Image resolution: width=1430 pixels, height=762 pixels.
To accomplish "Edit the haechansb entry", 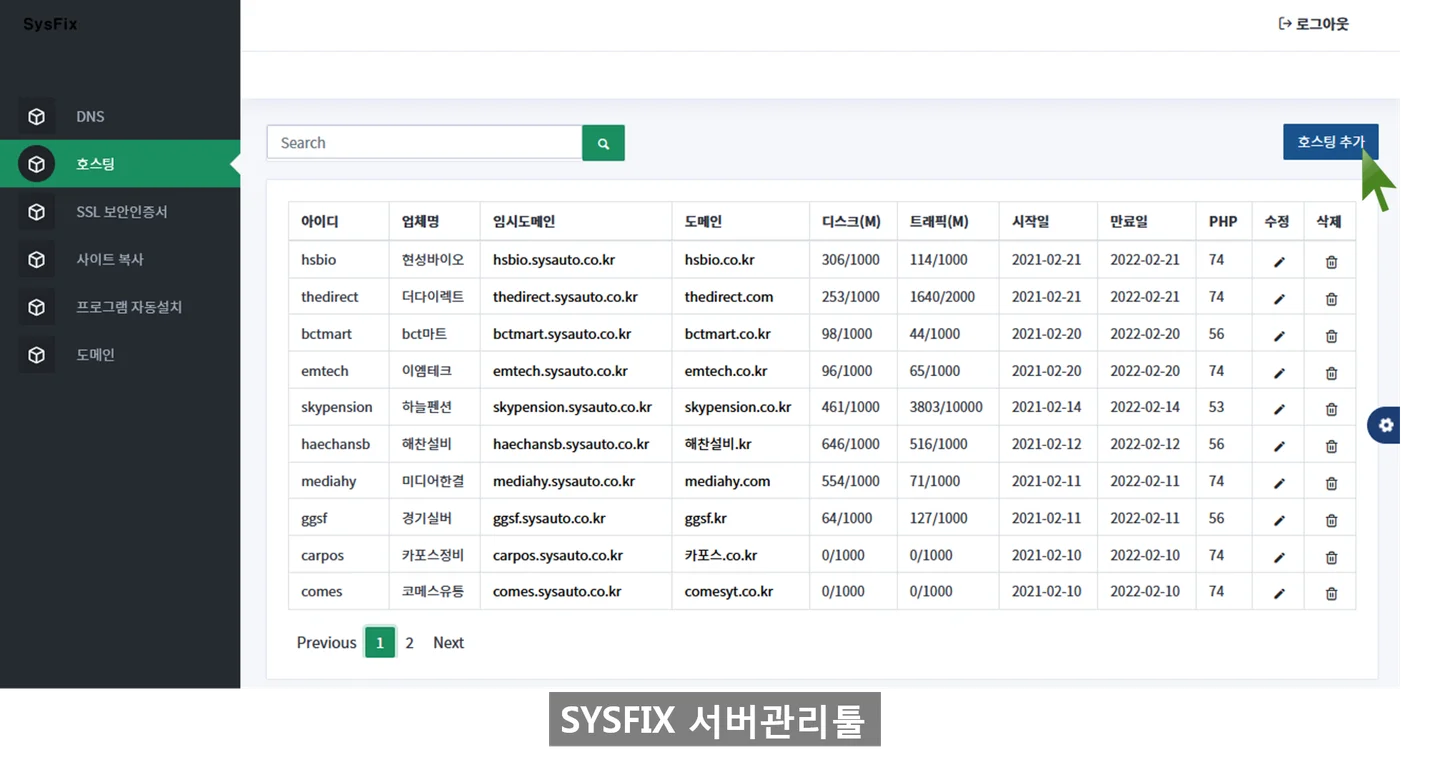I will pos(1279,446).
